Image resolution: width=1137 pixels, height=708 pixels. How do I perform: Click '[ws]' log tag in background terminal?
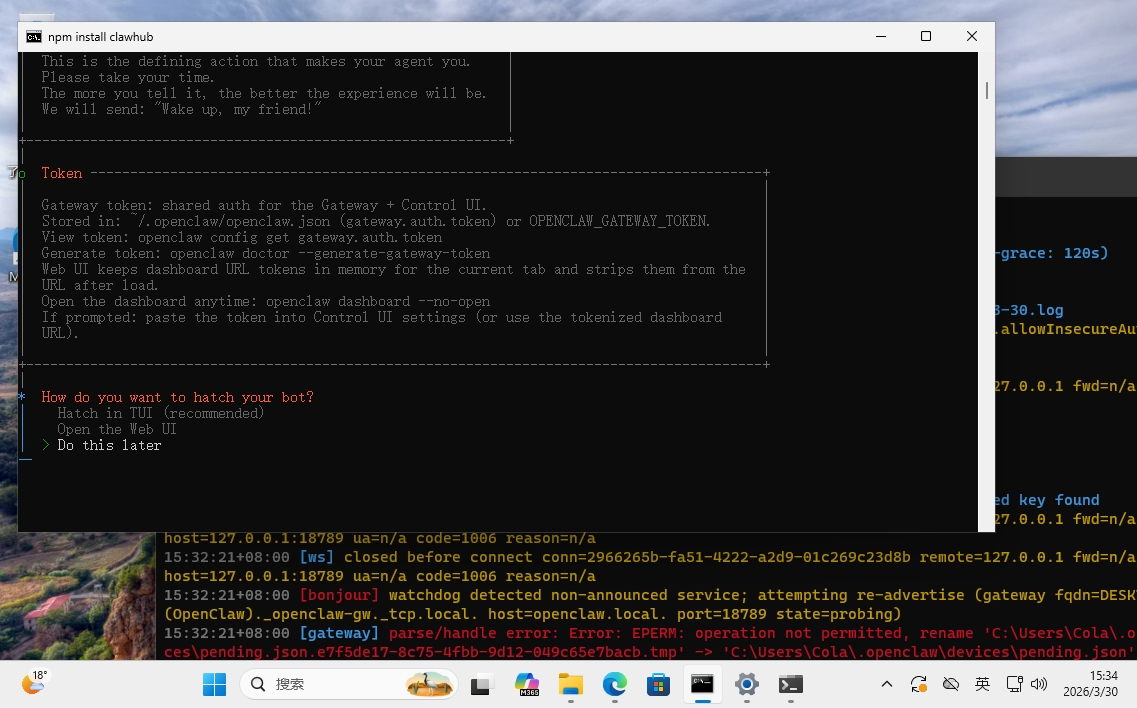click(x=317, y=557)
